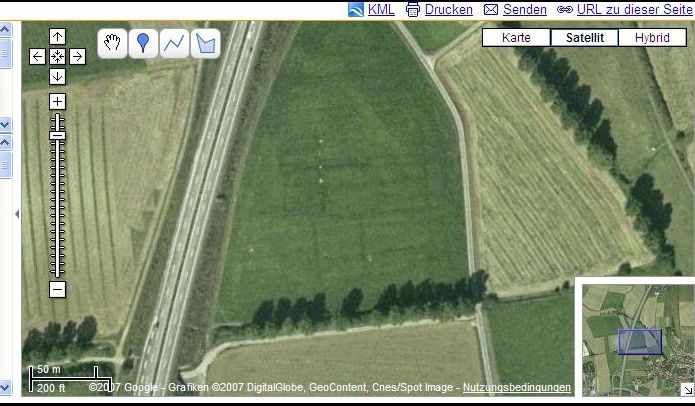695x406 pixels.
Task: Collapse the left side panel with triangle
Action: 17,214
